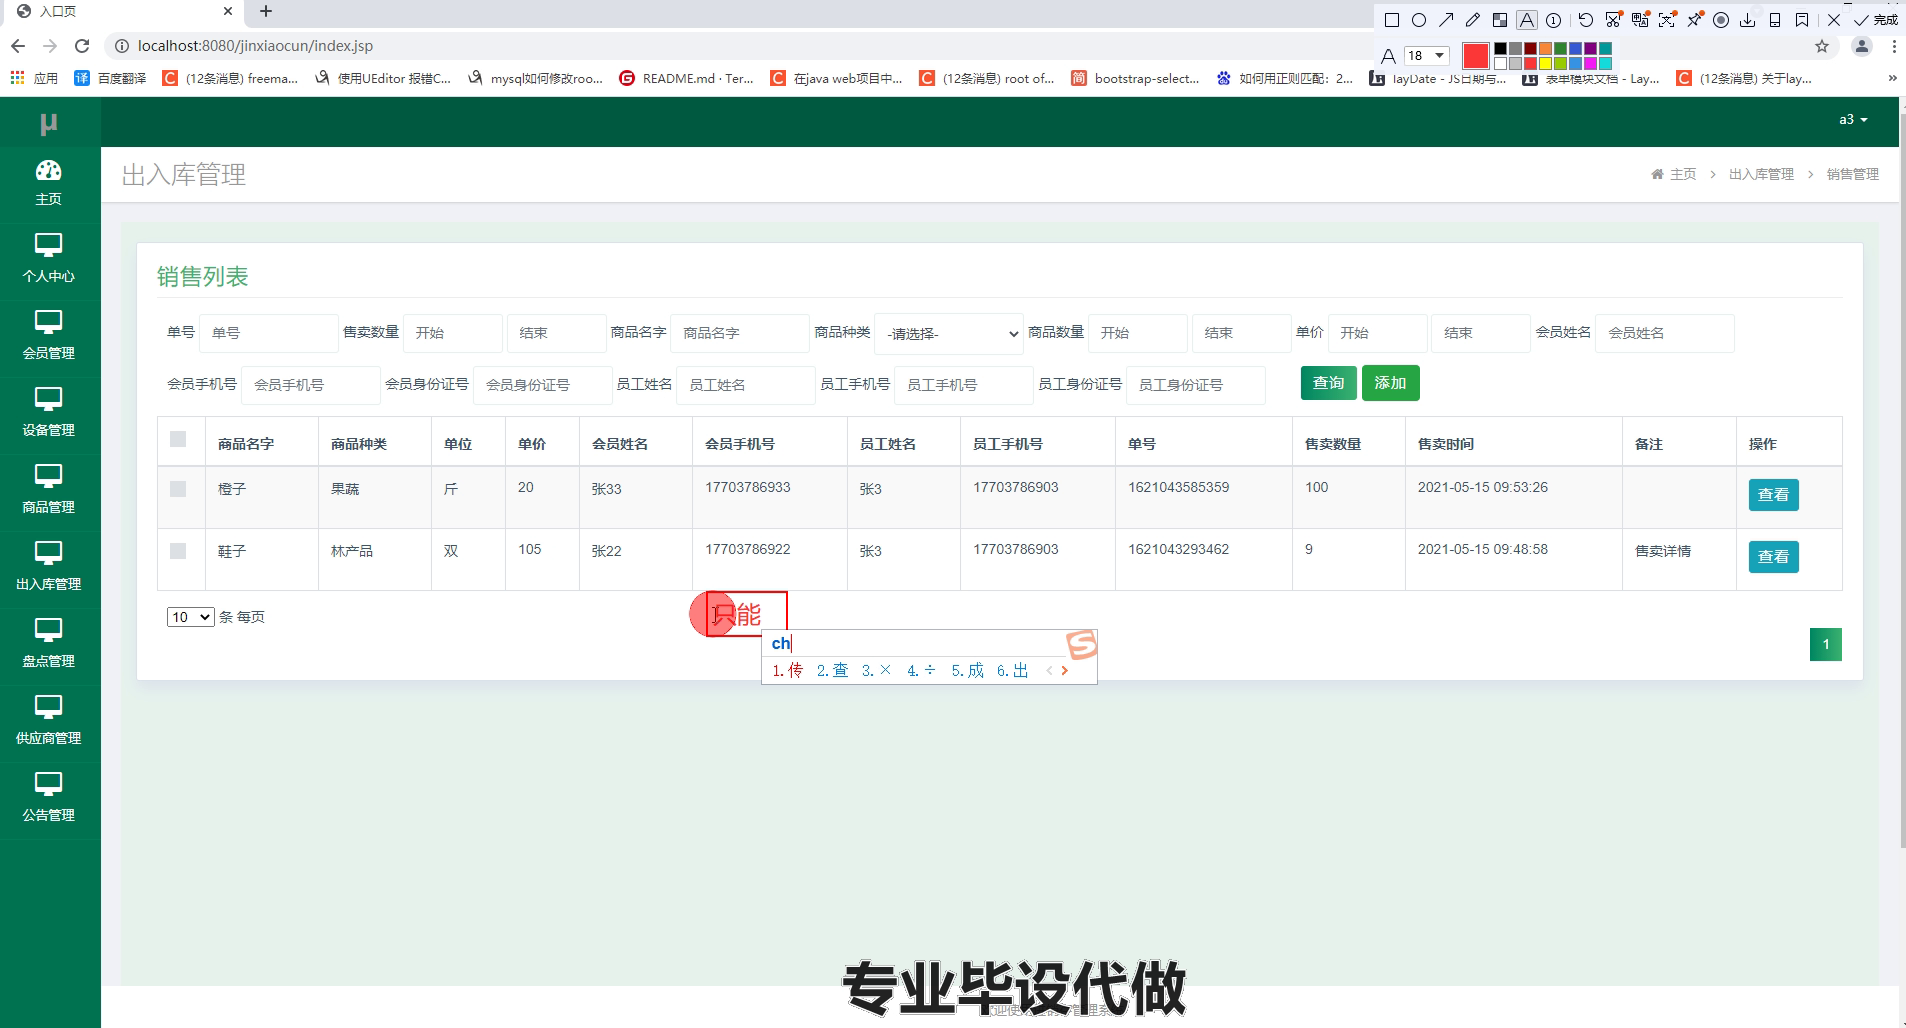Click the 商品名字 search input field
Viewport: 1906px width, 1028px height.
click(740, 333)
